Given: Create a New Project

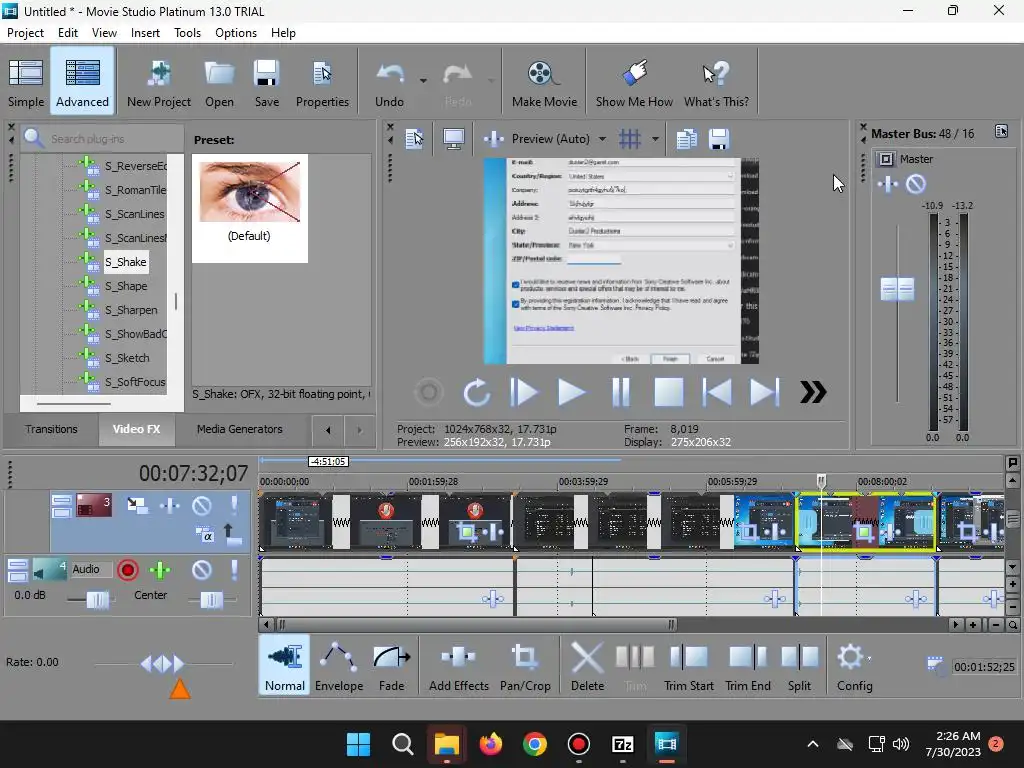Looking at the screenshot, I should click(x=159, y=82).
